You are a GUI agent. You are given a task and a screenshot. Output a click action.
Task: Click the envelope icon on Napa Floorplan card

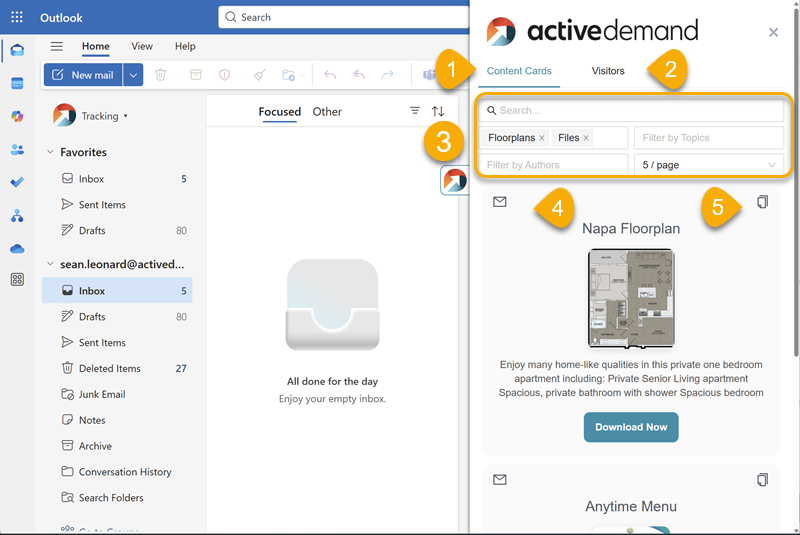click(x=499, y=202)
